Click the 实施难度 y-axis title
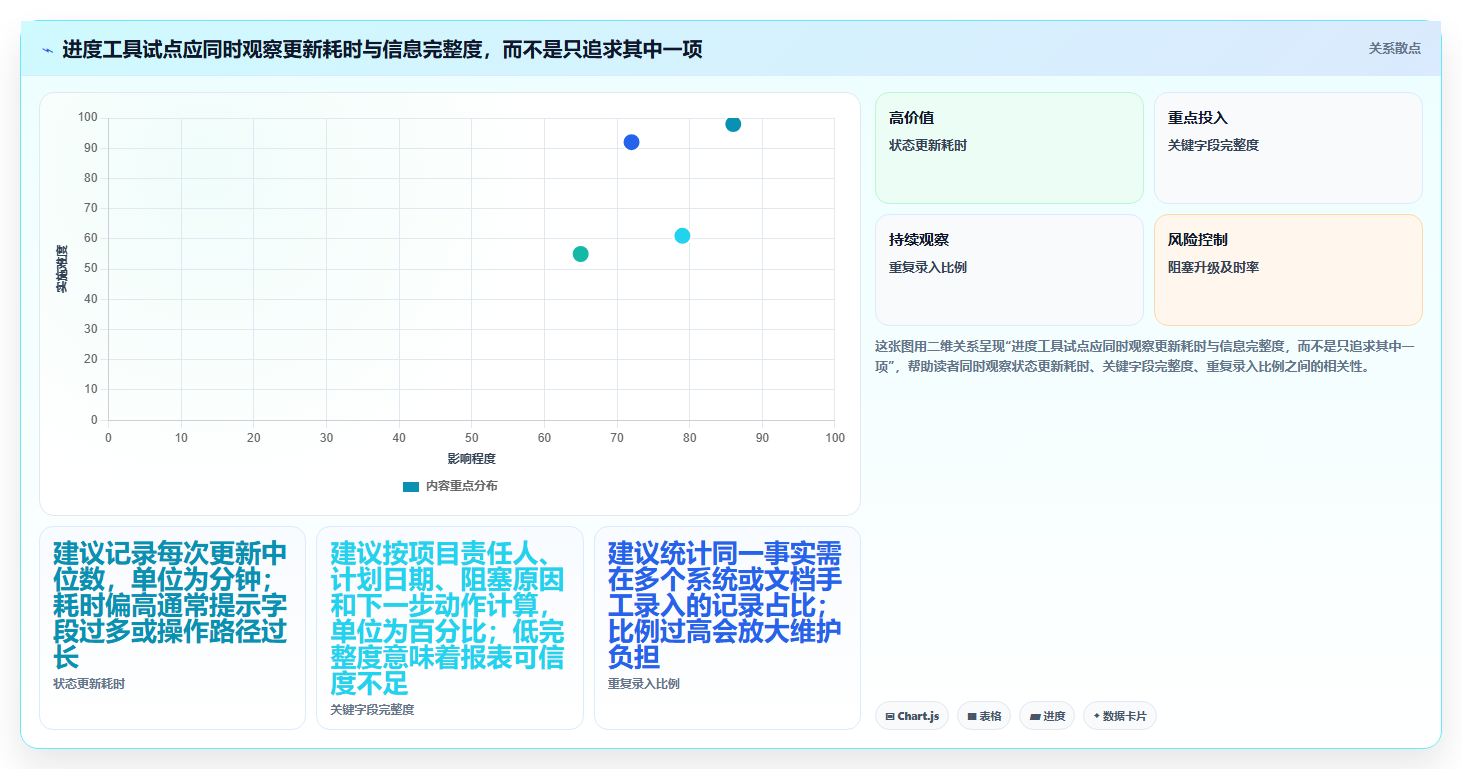The height and width of the screenshot is (769, 1462). click(62, 269)
